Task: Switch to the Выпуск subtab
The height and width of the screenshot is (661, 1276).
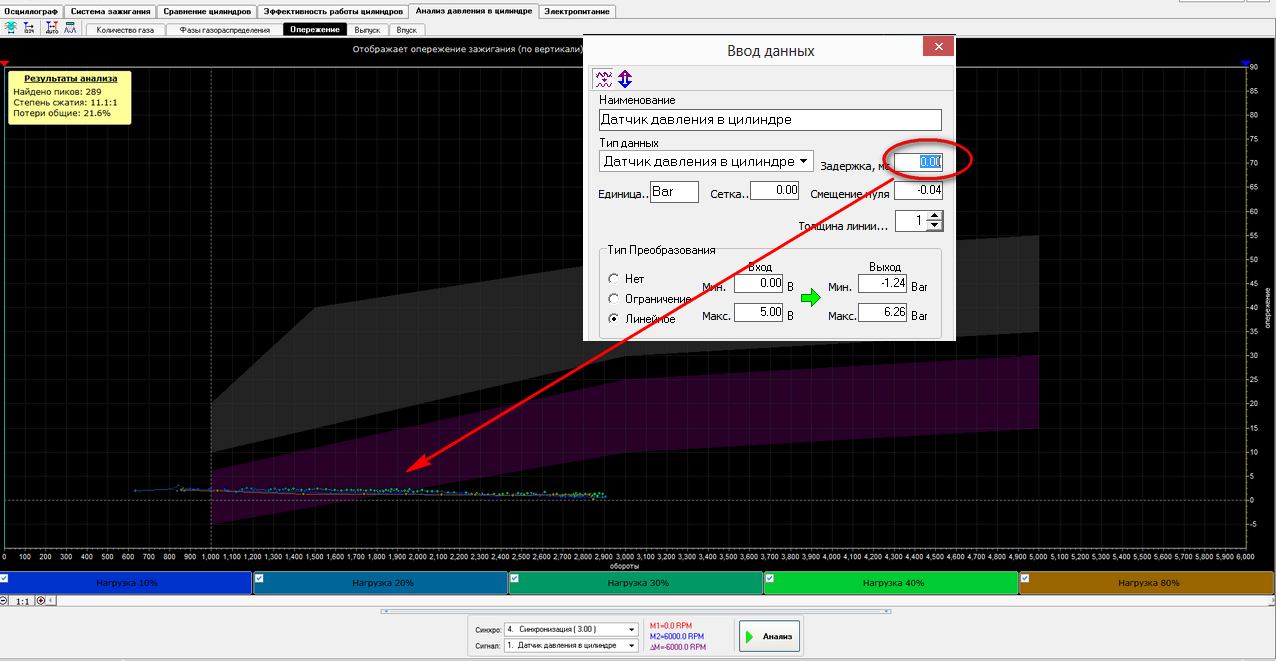Action: click(x=367, y=30)
